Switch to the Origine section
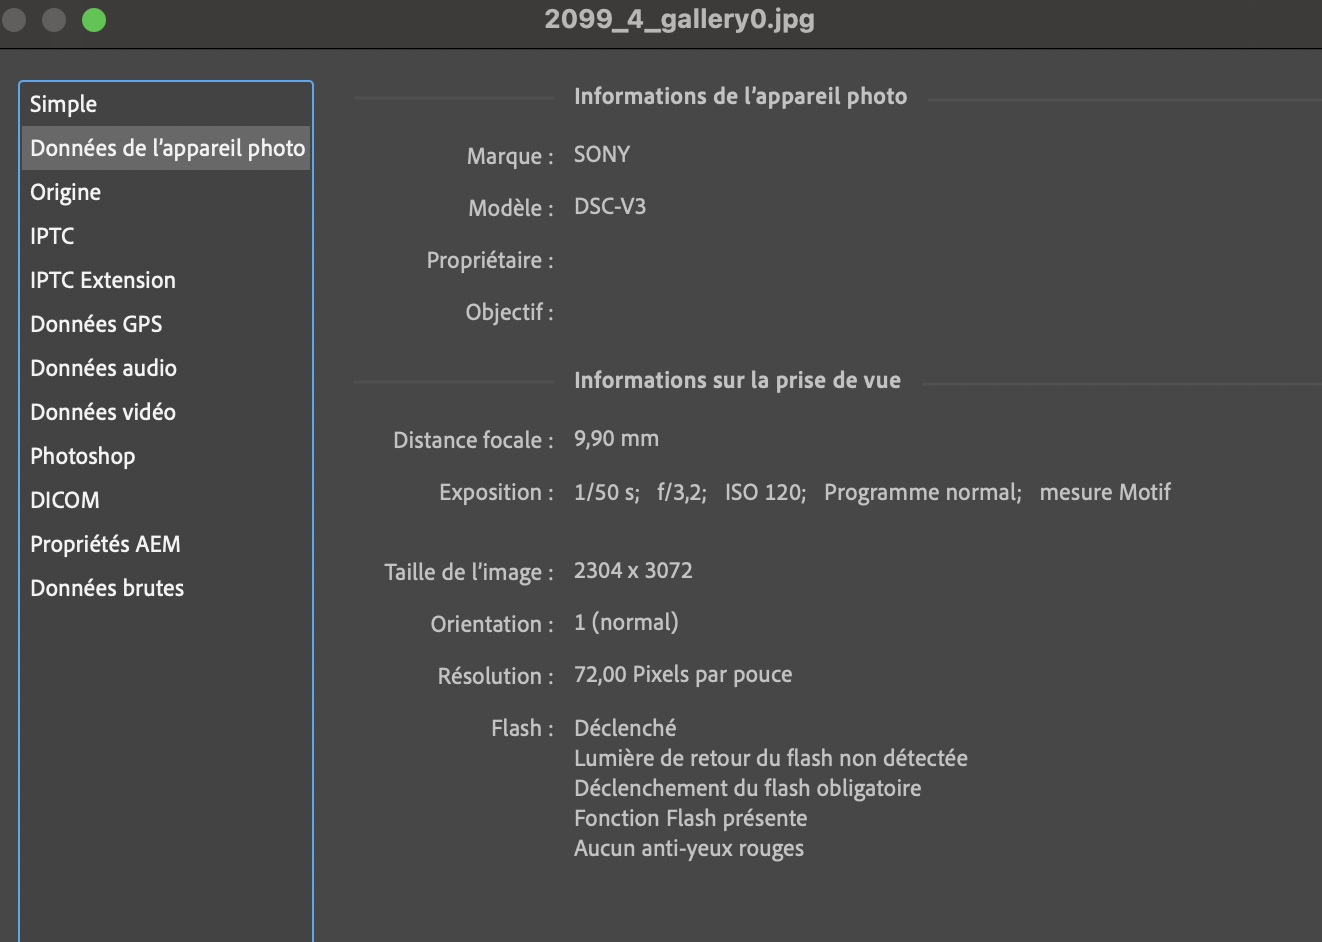Viewport: 1322px width, 942px height. [65, 192]
